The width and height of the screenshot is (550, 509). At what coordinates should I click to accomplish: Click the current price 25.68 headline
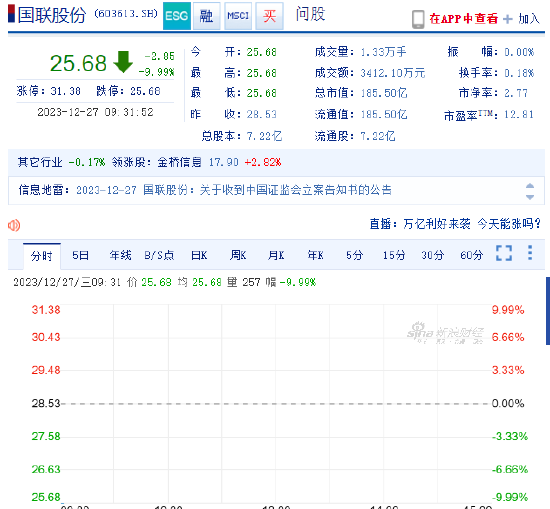coord(78,63)
